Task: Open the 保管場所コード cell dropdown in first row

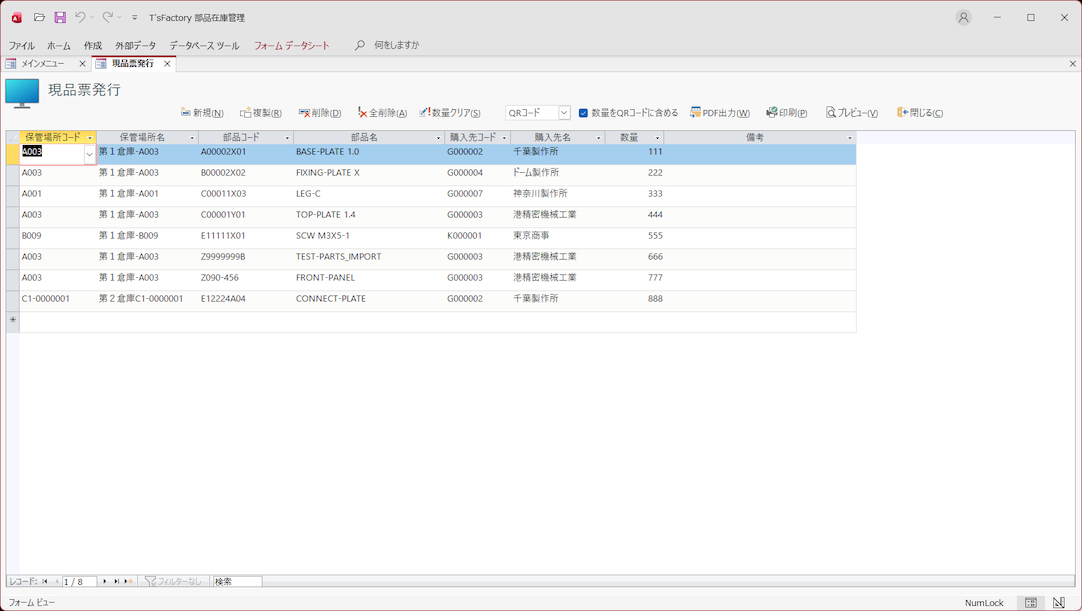Action: pyautogui.click(x=89, y=155)
